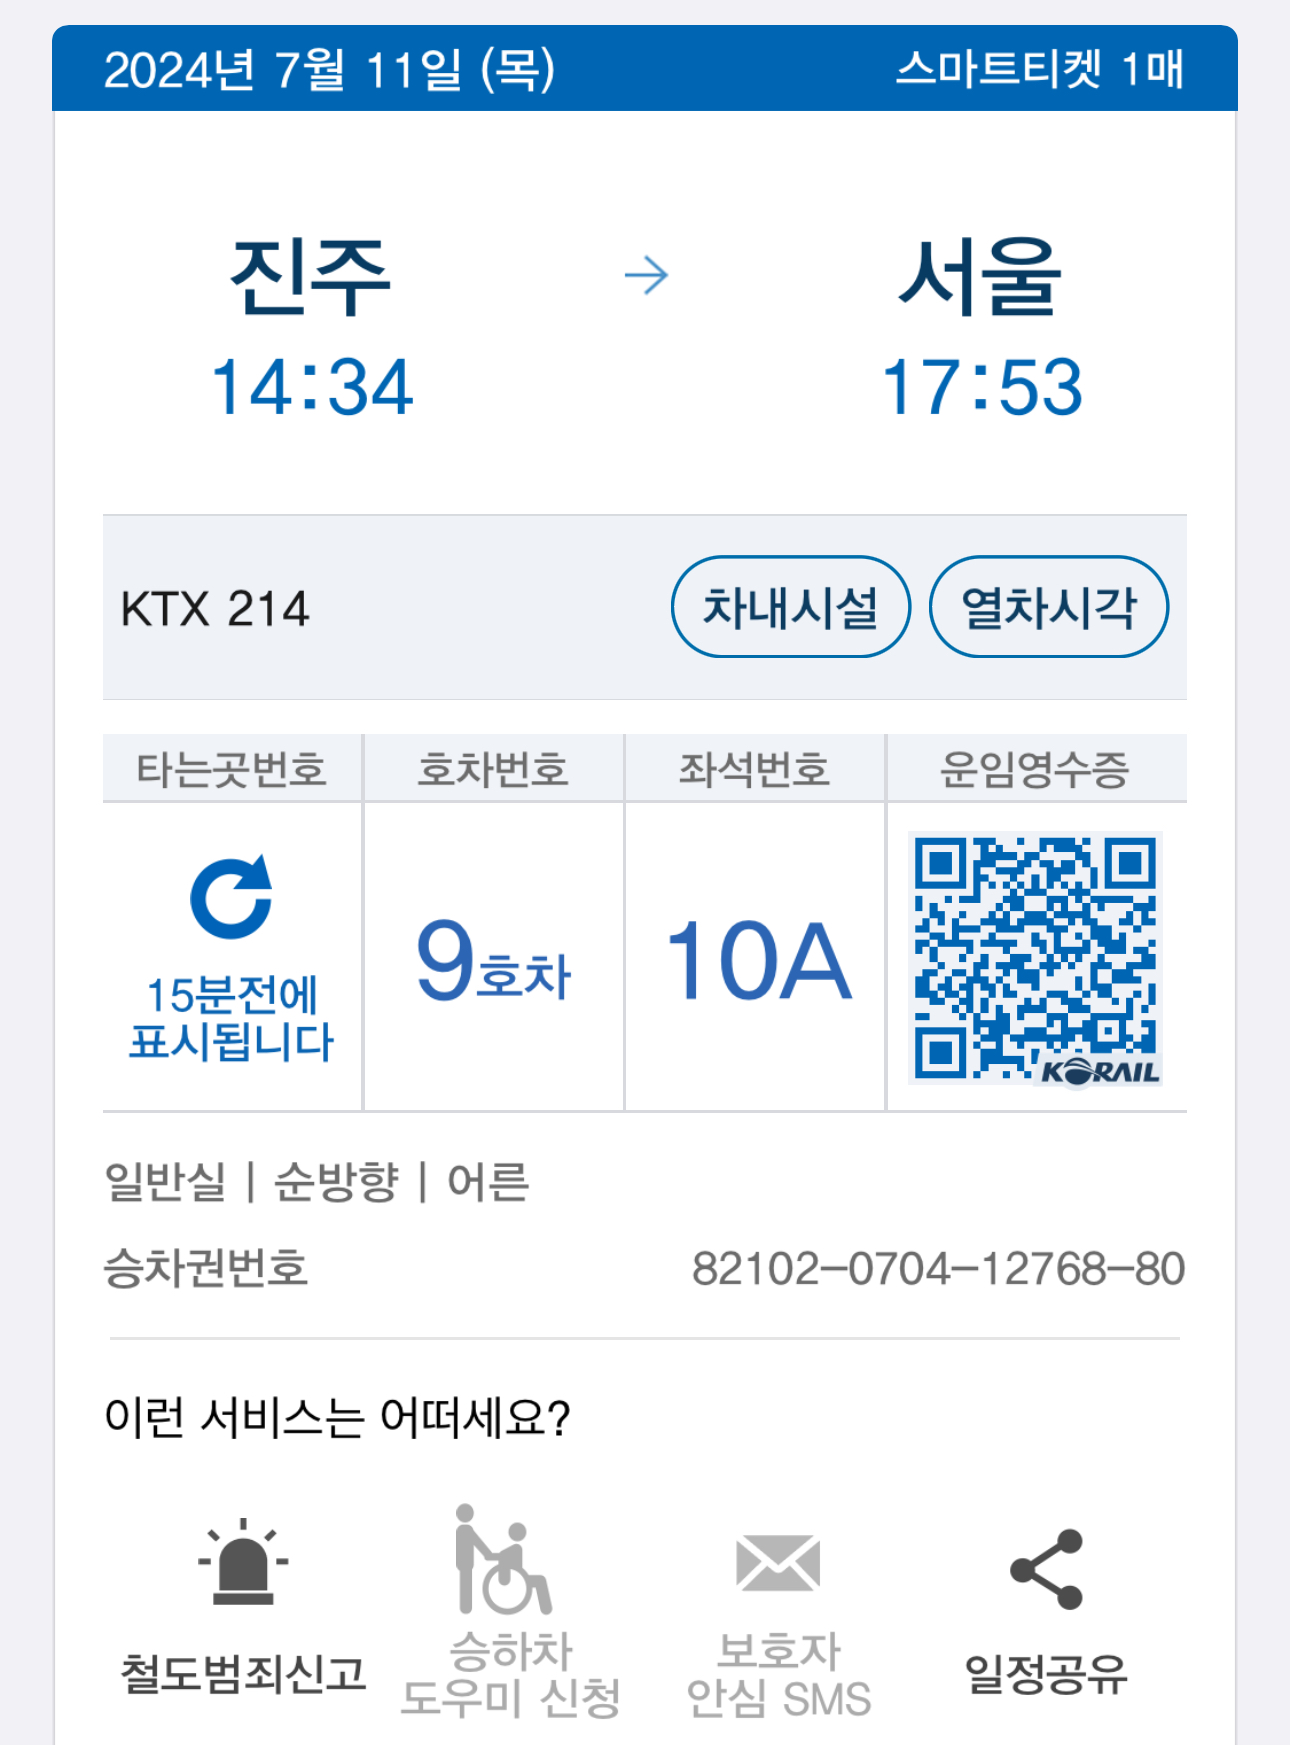Tap the 스마트티켓 1매 header text
Image resolution: width=1290 pixels, height=1745 pixels.
click(1040, 69)
